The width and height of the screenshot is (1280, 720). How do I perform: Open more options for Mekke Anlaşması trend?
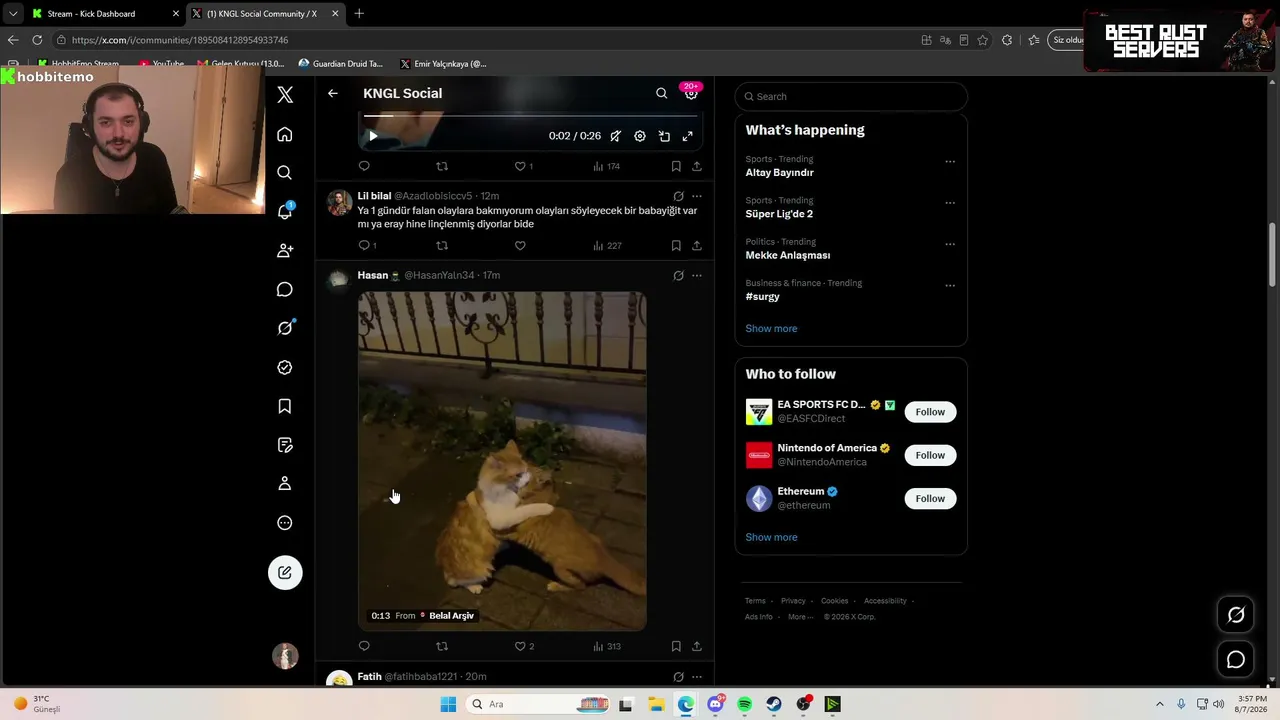[950, 244]
